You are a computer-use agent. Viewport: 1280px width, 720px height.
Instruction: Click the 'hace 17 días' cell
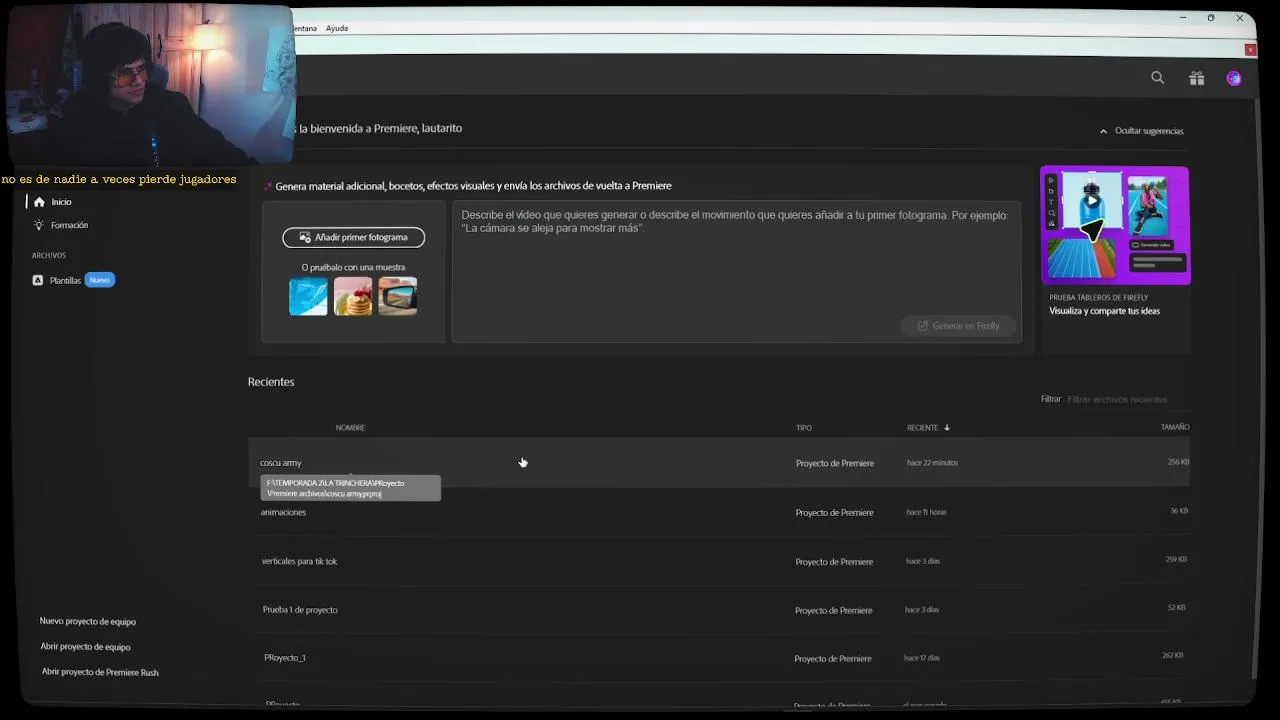click(x=922, y=658)
